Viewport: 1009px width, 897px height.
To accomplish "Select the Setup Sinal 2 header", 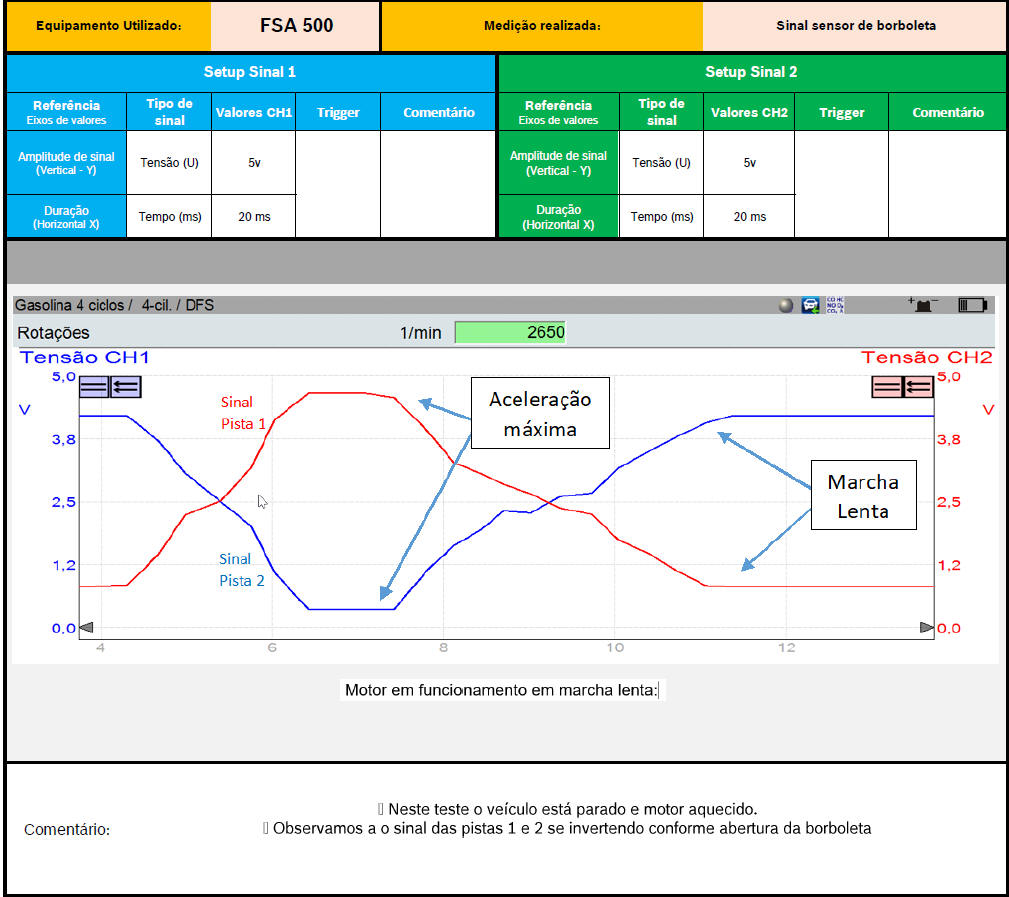I will click(751, 72).
